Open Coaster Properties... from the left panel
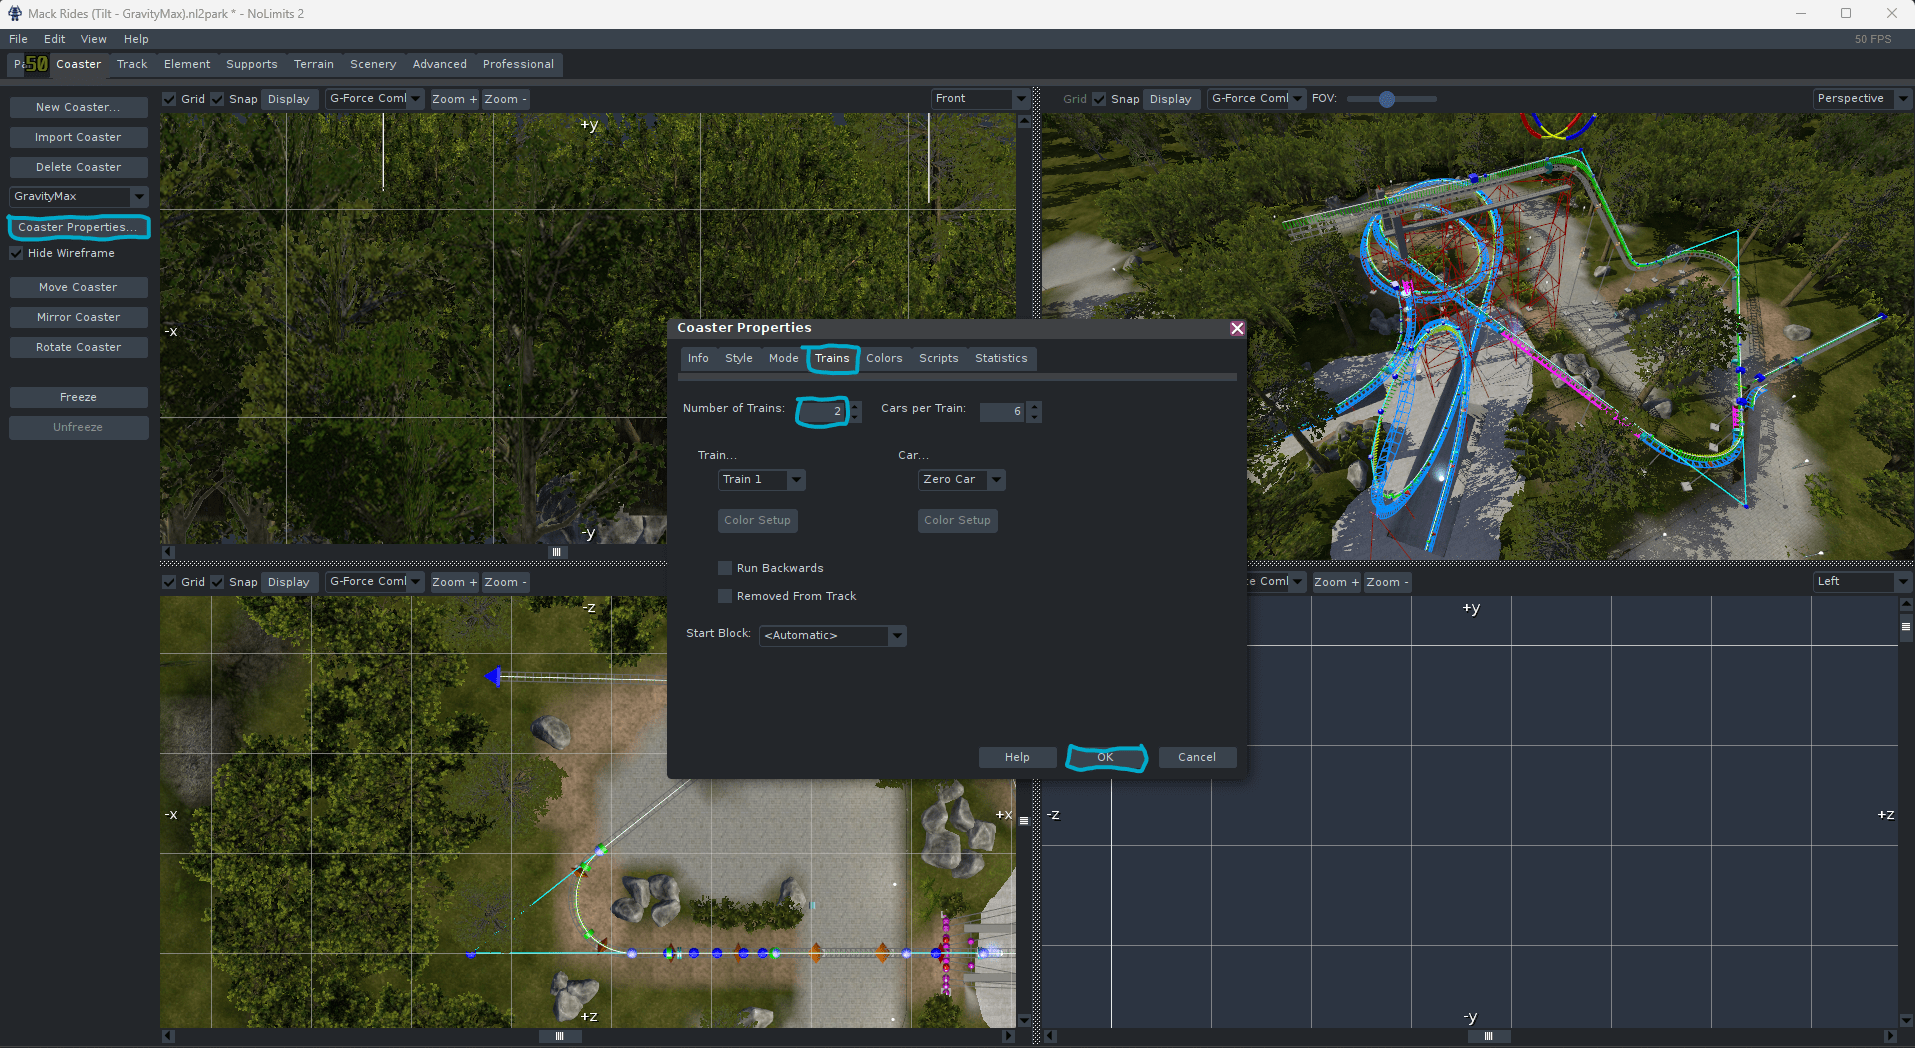 coord(79,227)
